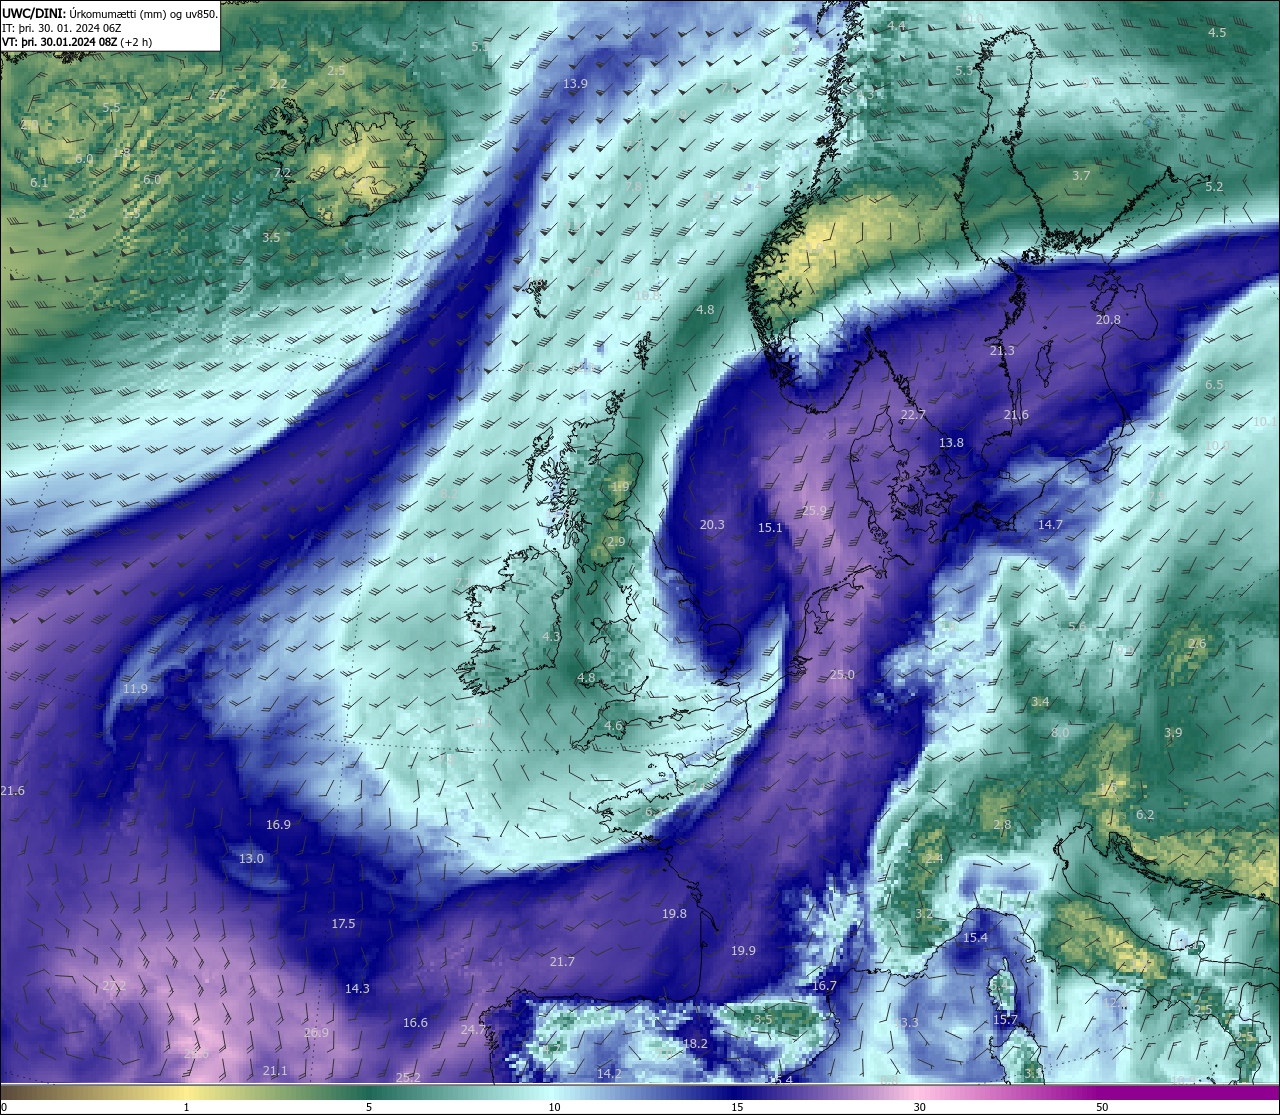The width and height of the screenshot is (1280, 1115).
Task: Click the 20.3 value in North Sea
Action: [x=712, y=525]
